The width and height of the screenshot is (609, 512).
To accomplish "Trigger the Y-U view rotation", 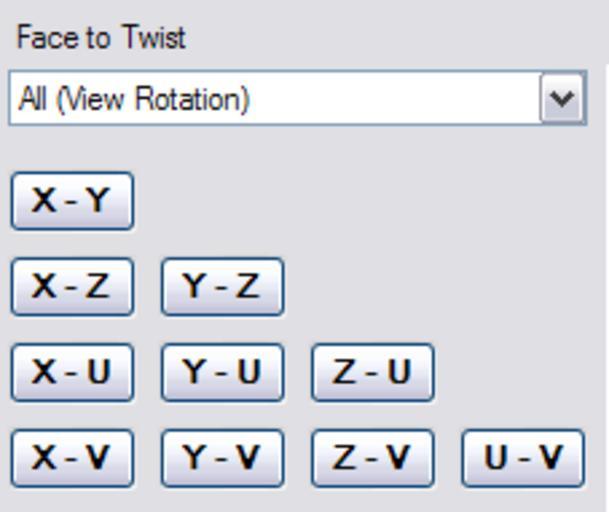I will click(222, 373).
